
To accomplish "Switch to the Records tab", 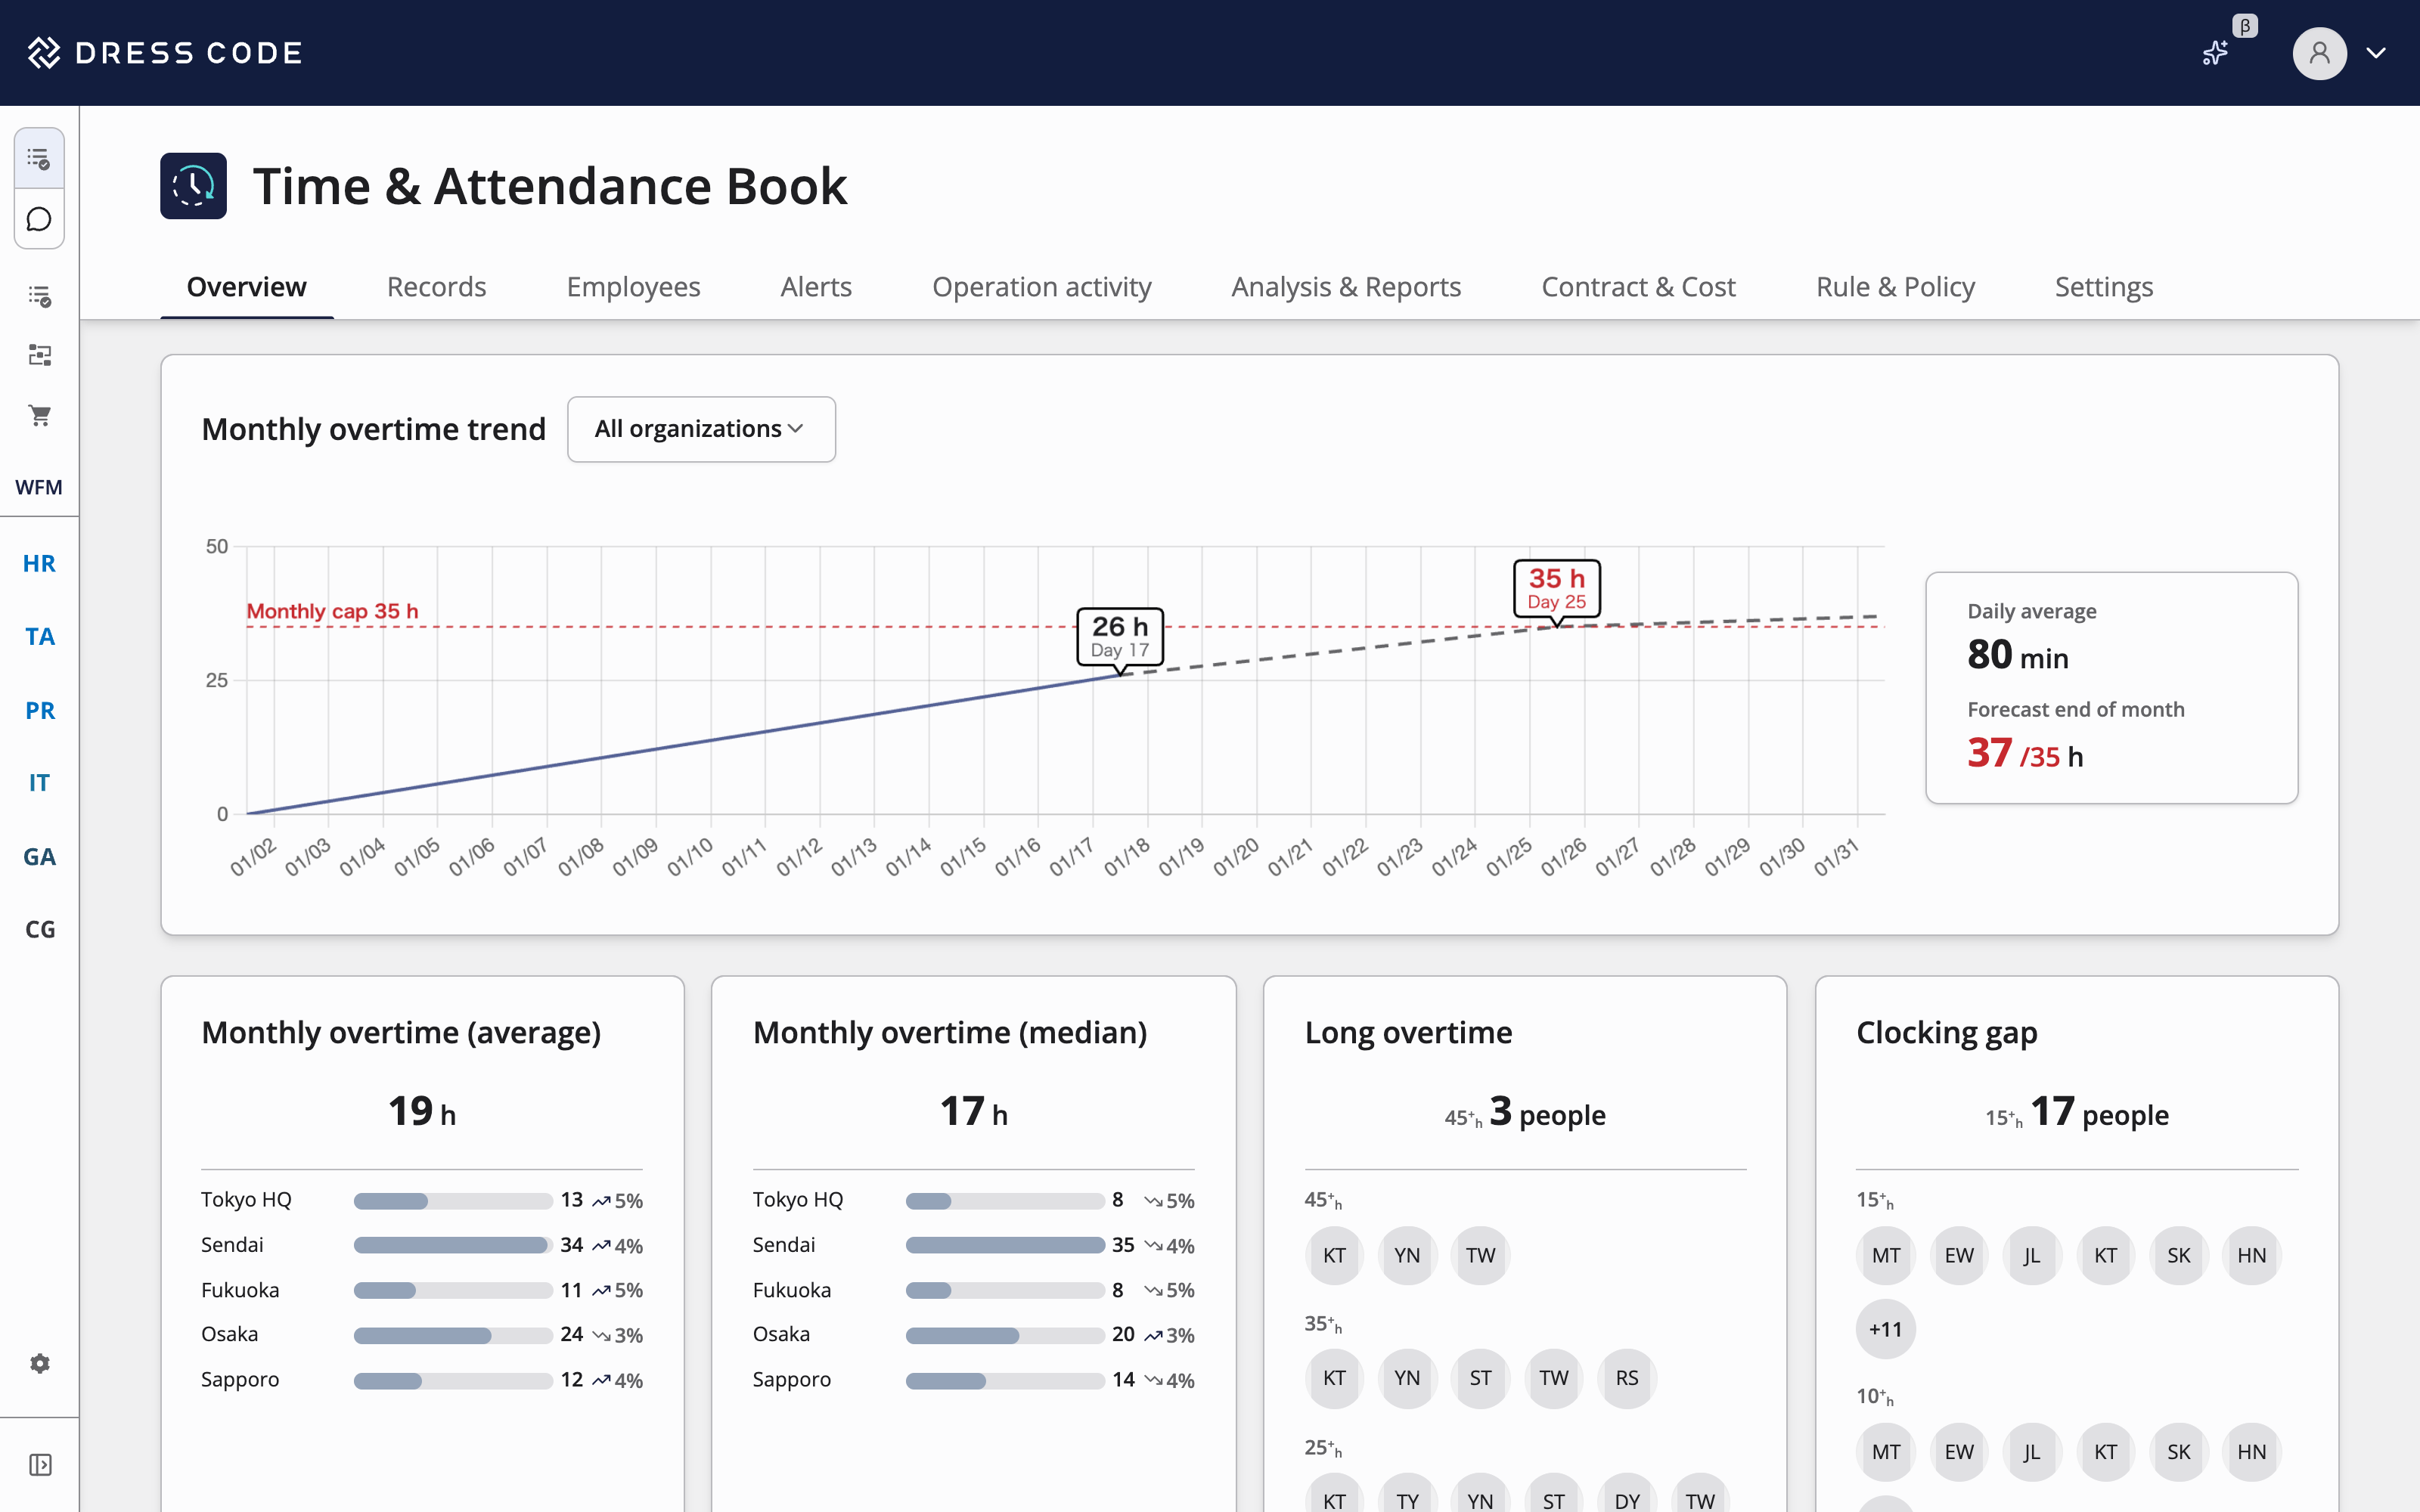I will click(x=436, y=287).
